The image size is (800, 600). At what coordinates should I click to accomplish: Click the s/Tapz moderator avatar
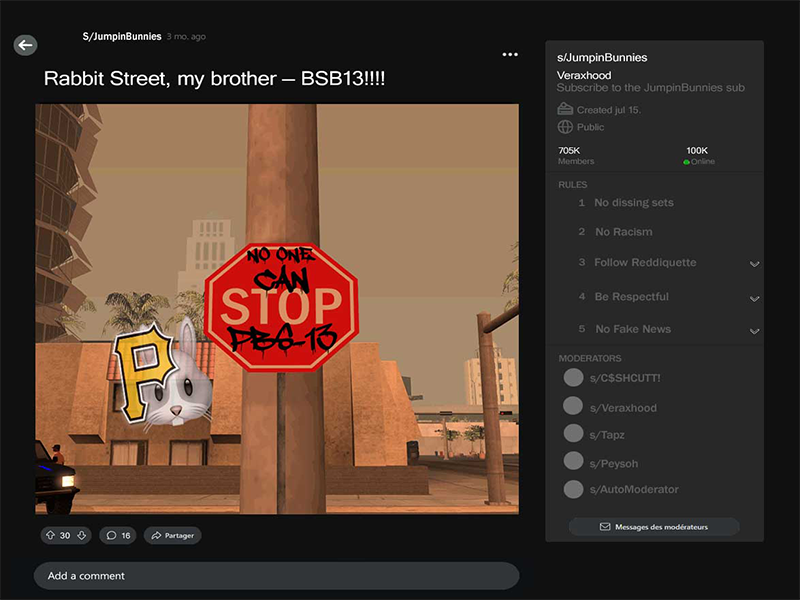pyautogui.click(x=573, y=433)
